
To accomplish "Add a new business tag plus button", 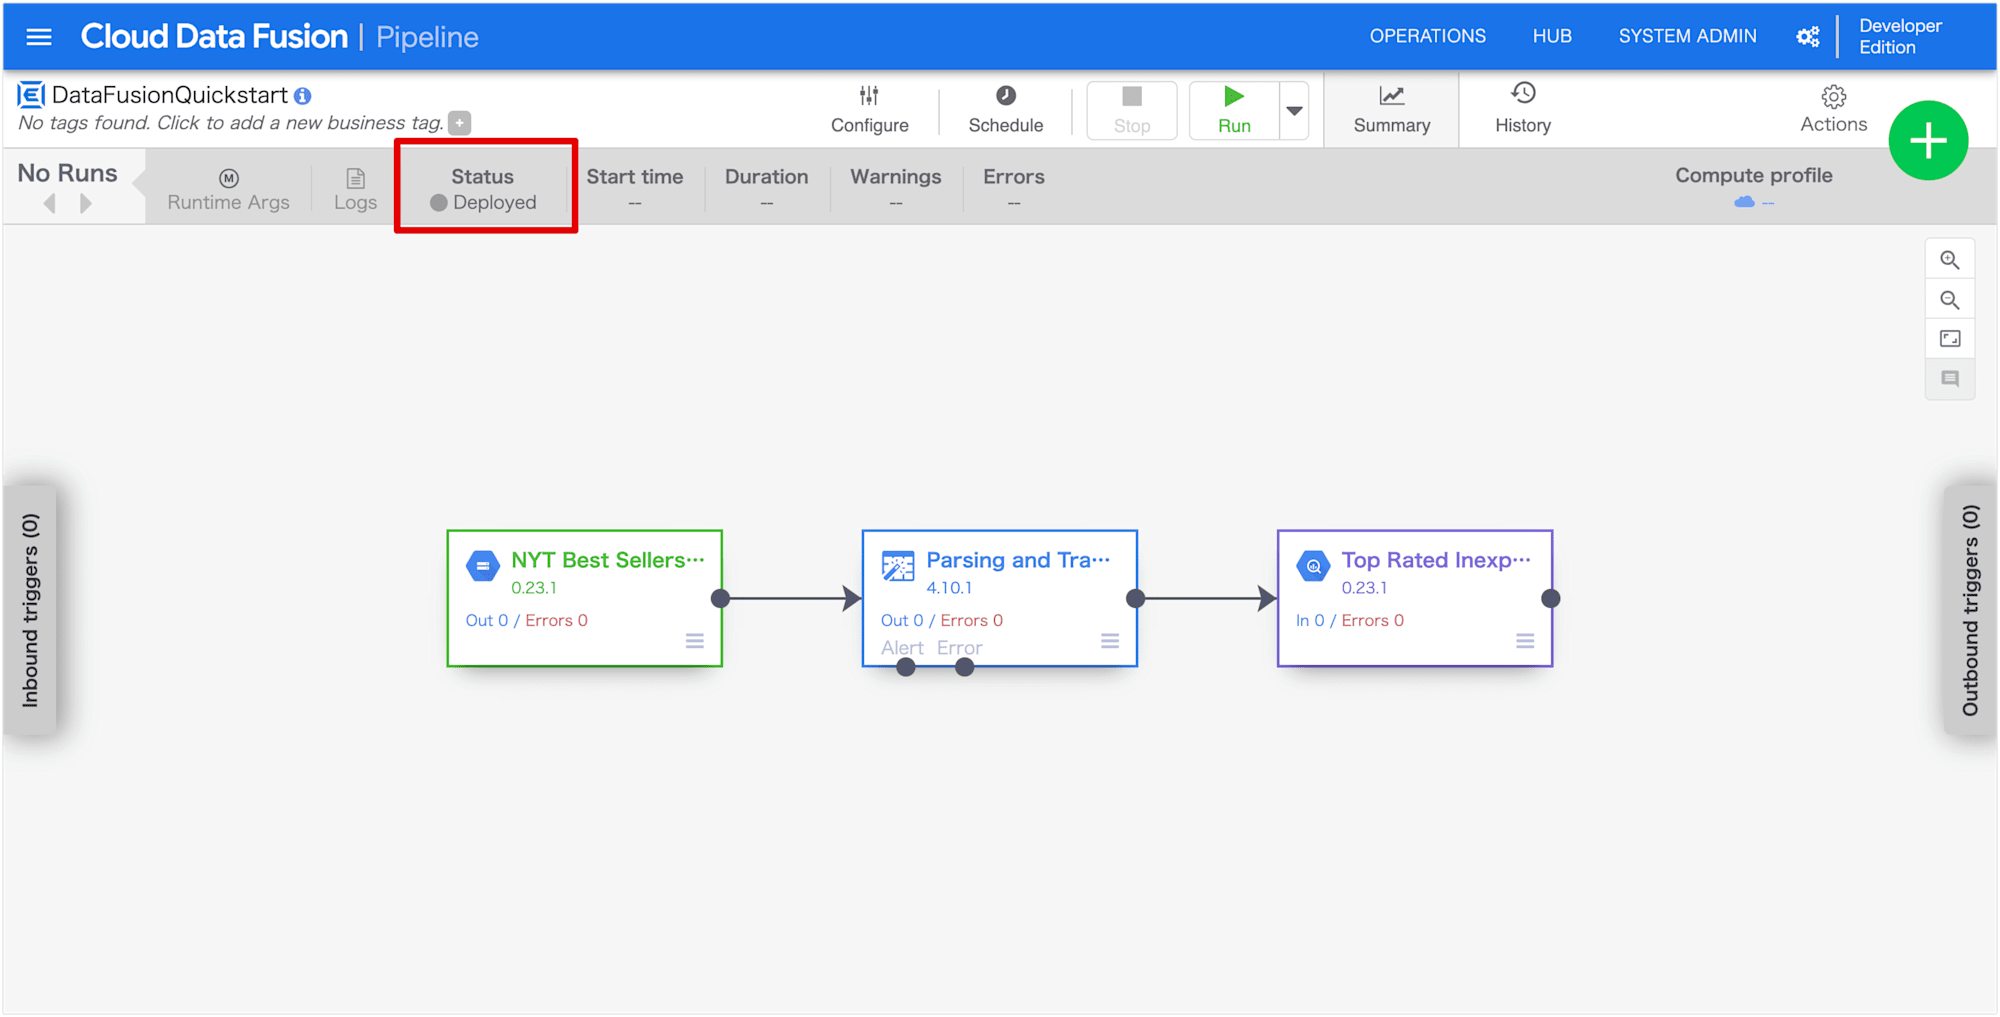I will coord(460,123).
